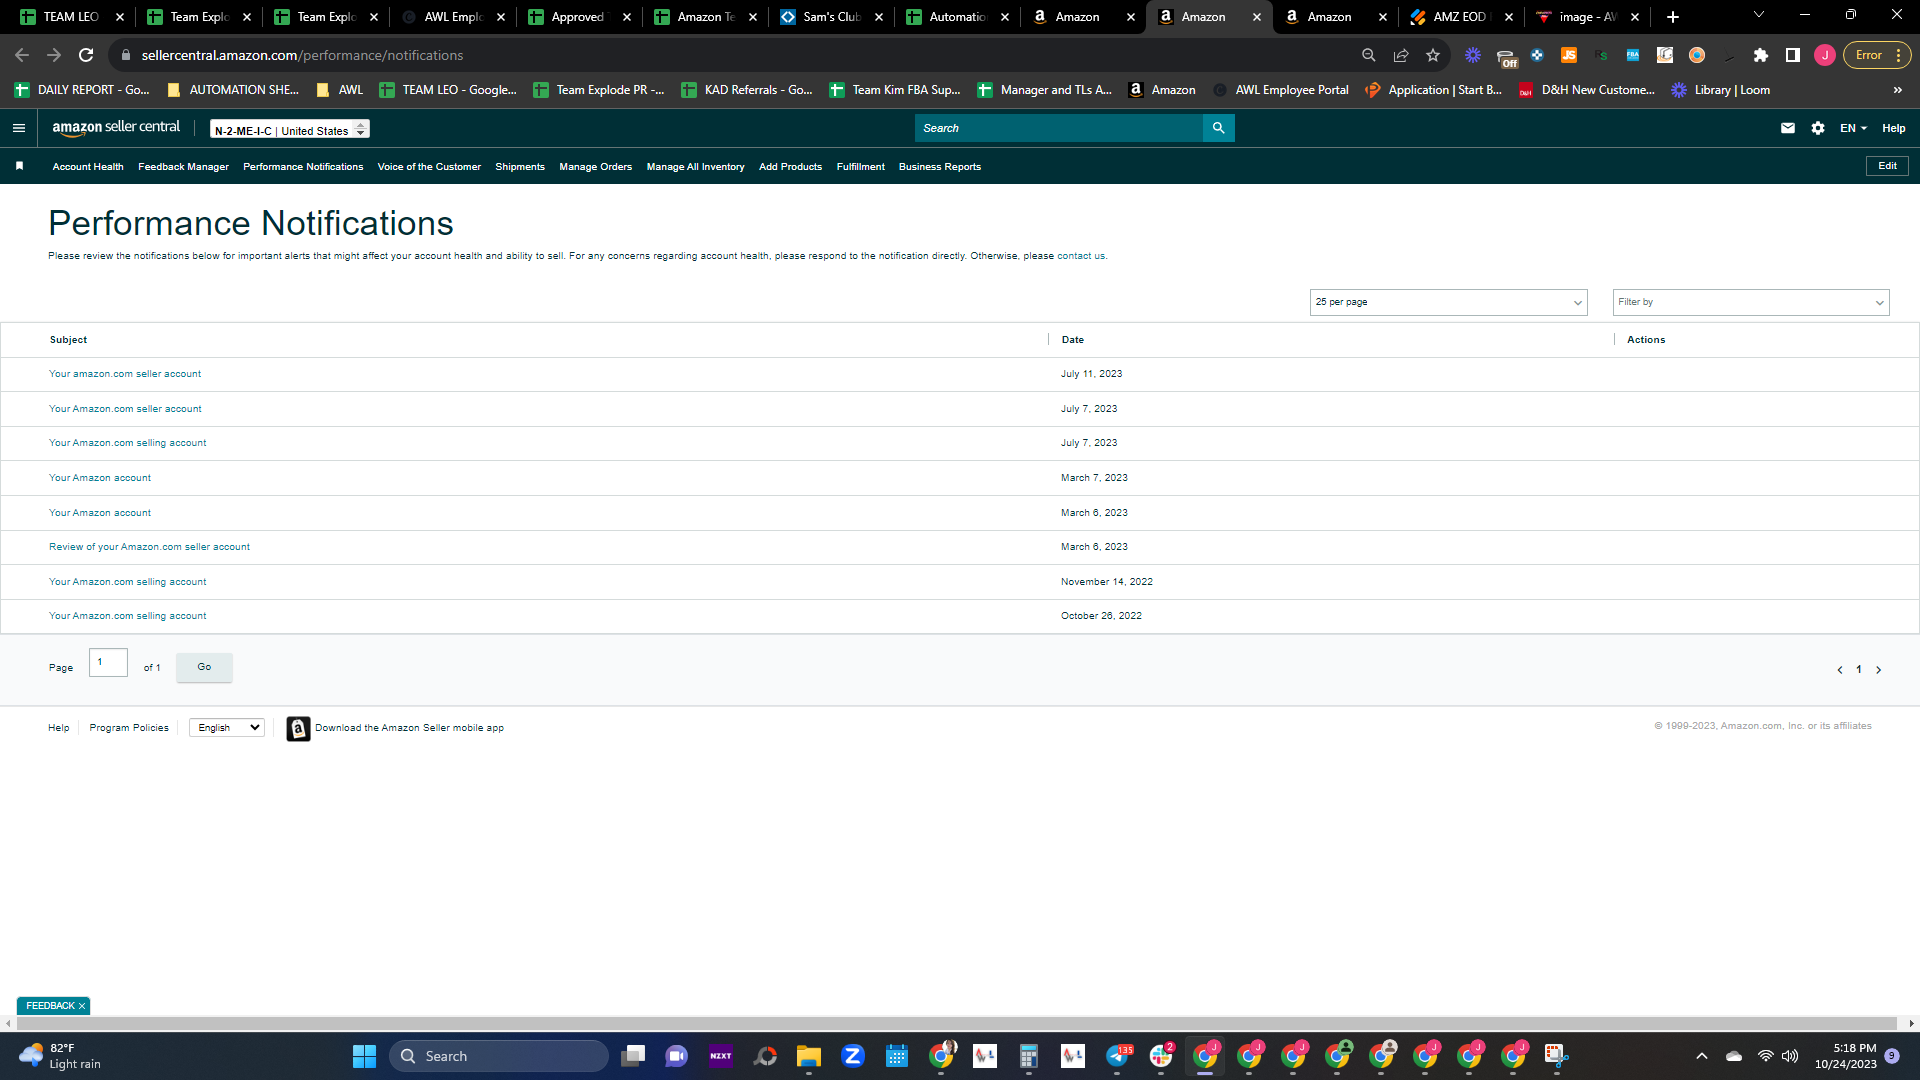Open Slack from the taskbar
Image resolution: width=1920 pixels, height=1080 pixels.
pyautogui.click(x=1161, y=1056)
